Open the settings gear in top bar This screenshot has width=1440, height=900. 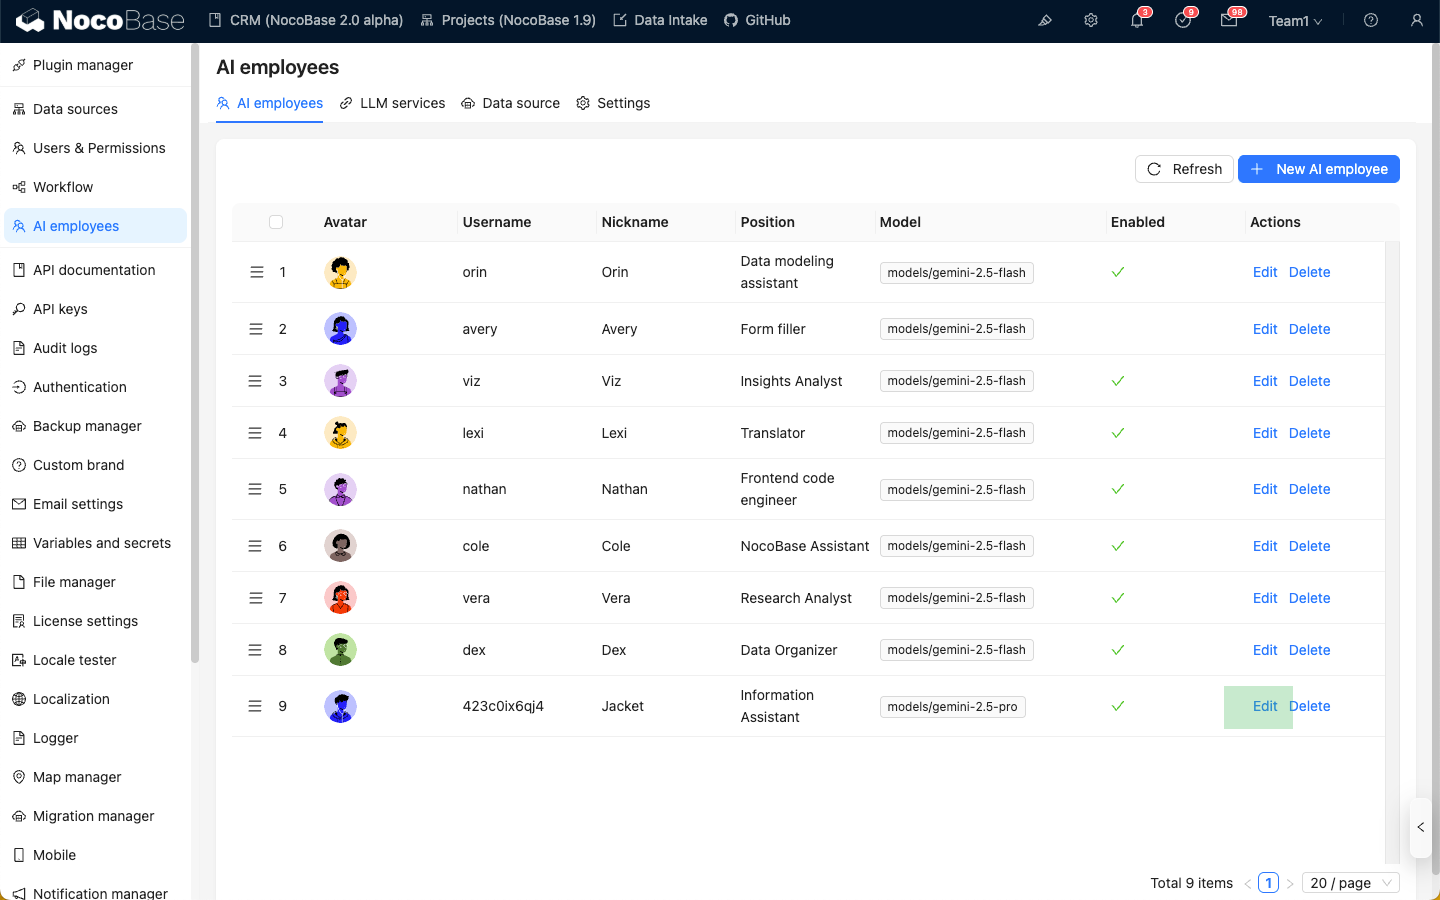[x=1091, y=20]
